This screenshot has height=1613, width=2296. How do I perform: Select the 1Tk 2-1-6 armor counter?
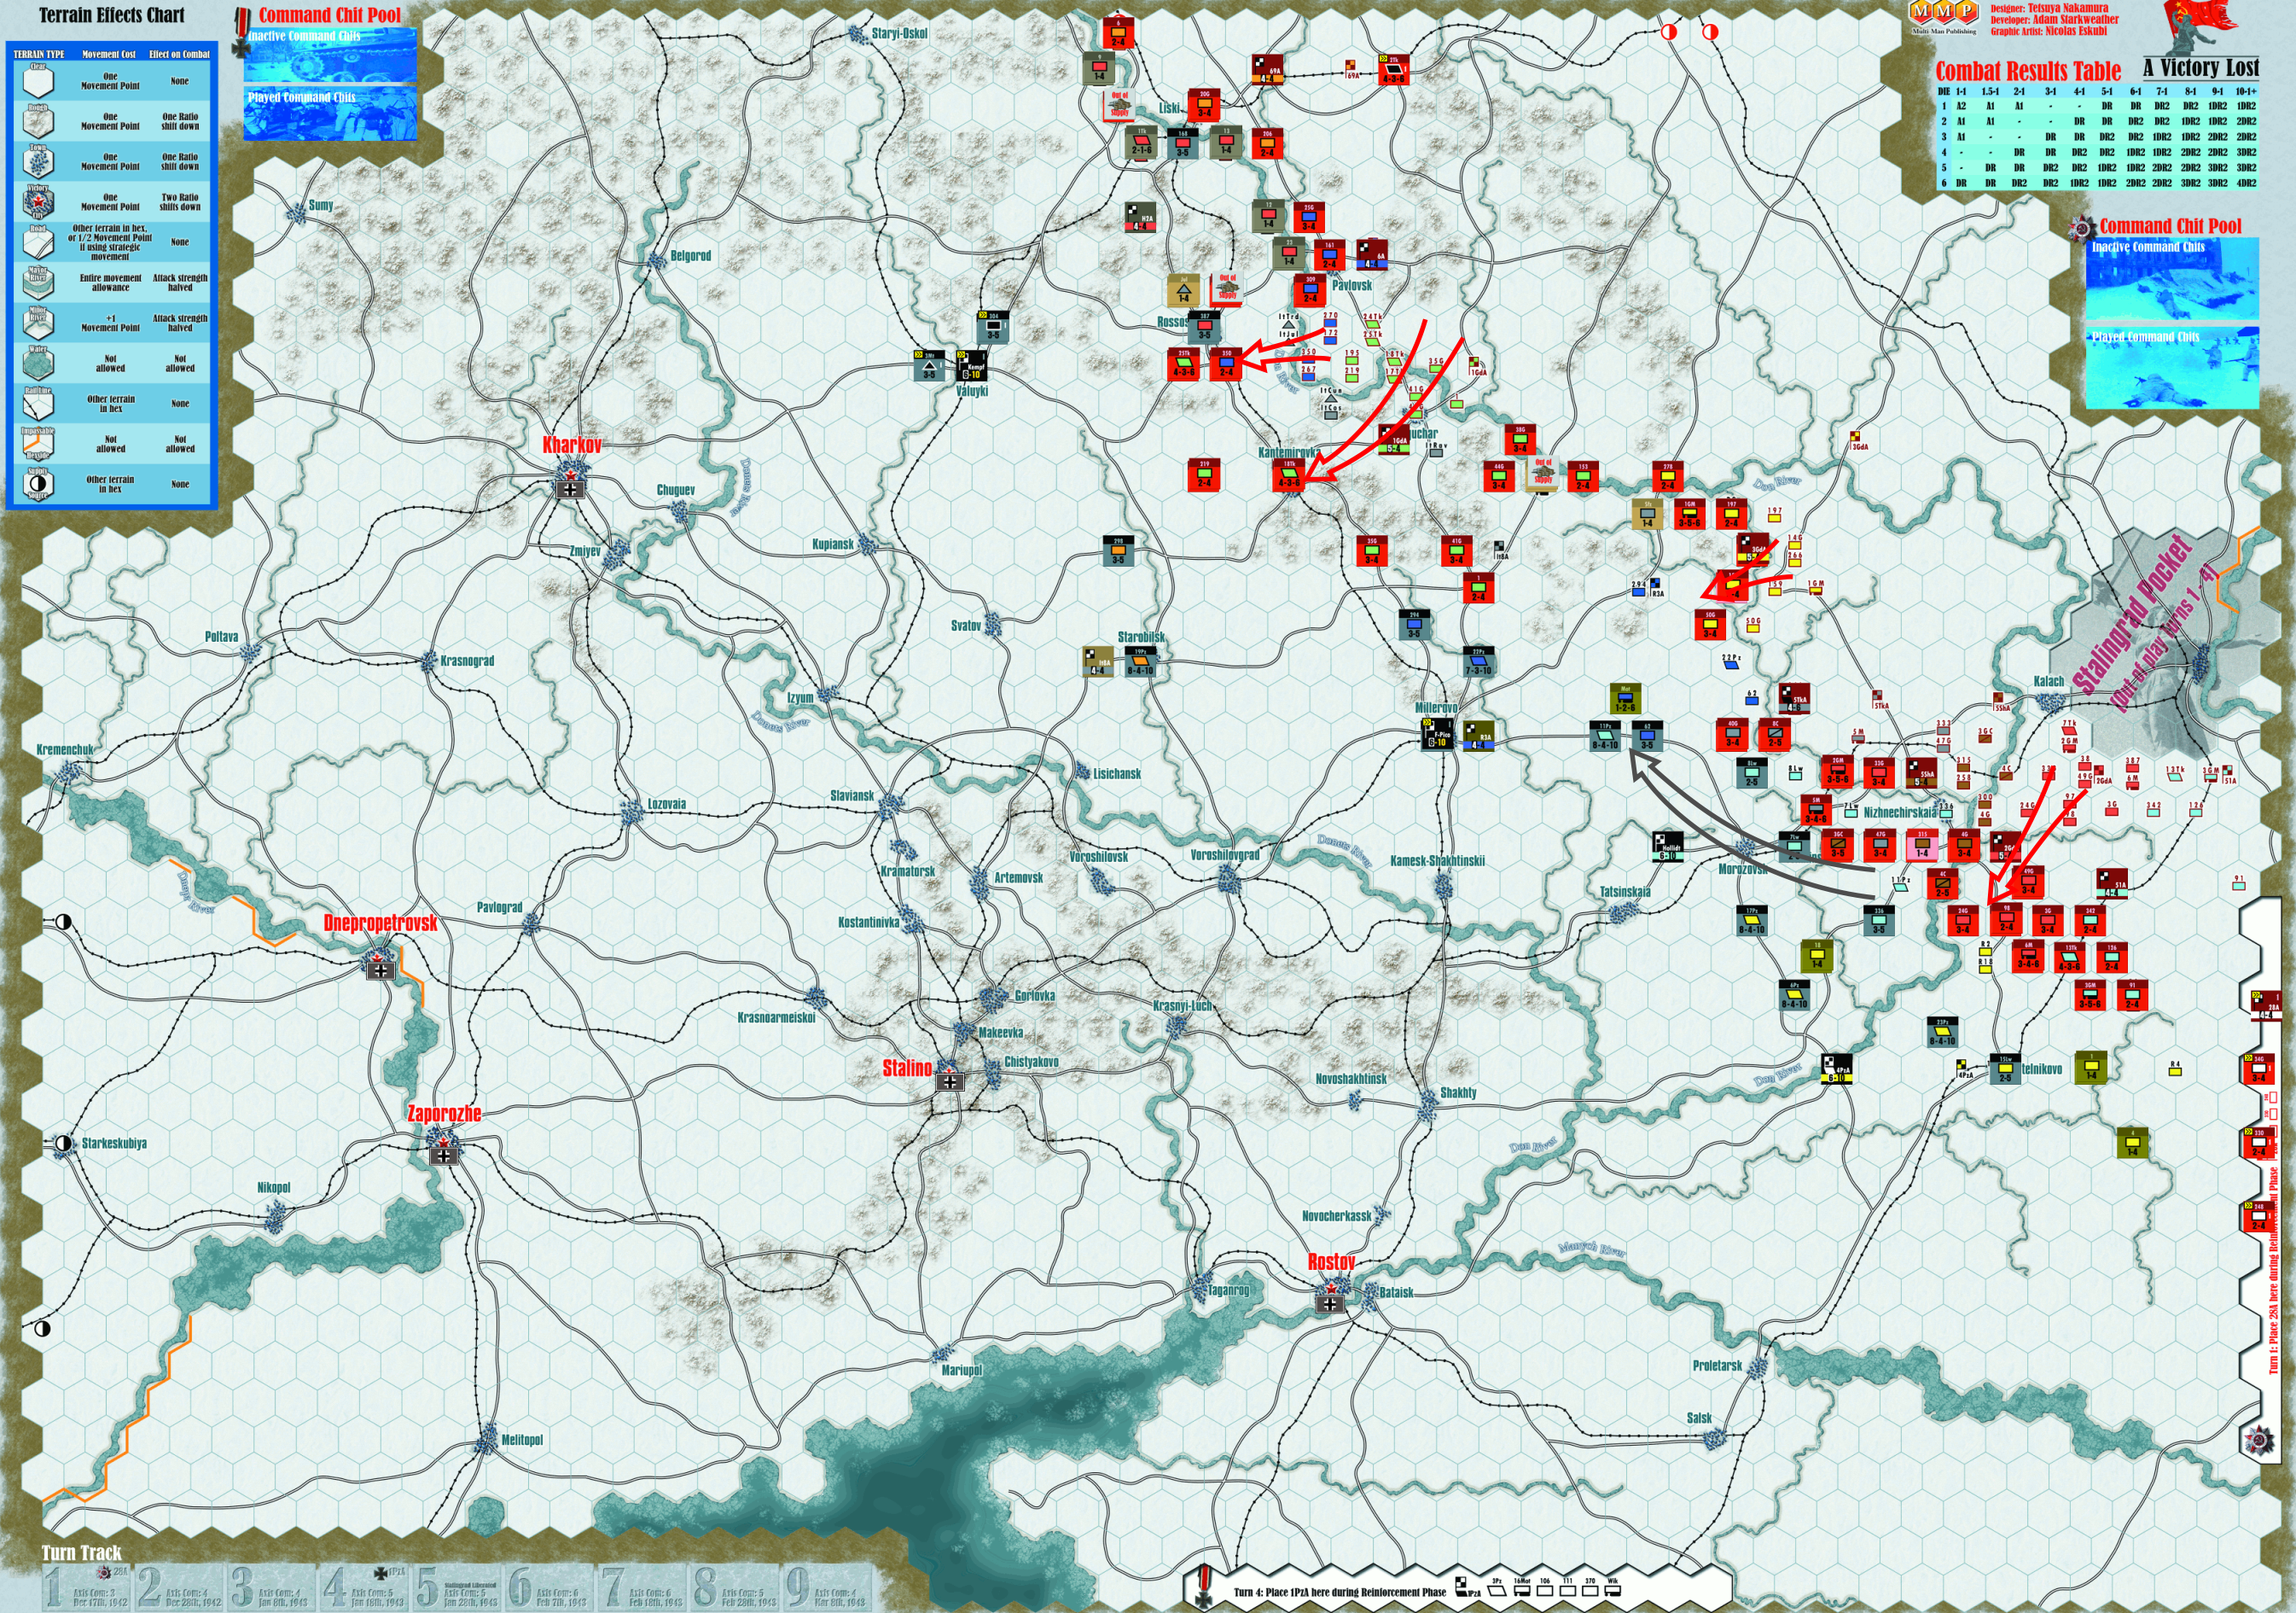coord(1141,142)
